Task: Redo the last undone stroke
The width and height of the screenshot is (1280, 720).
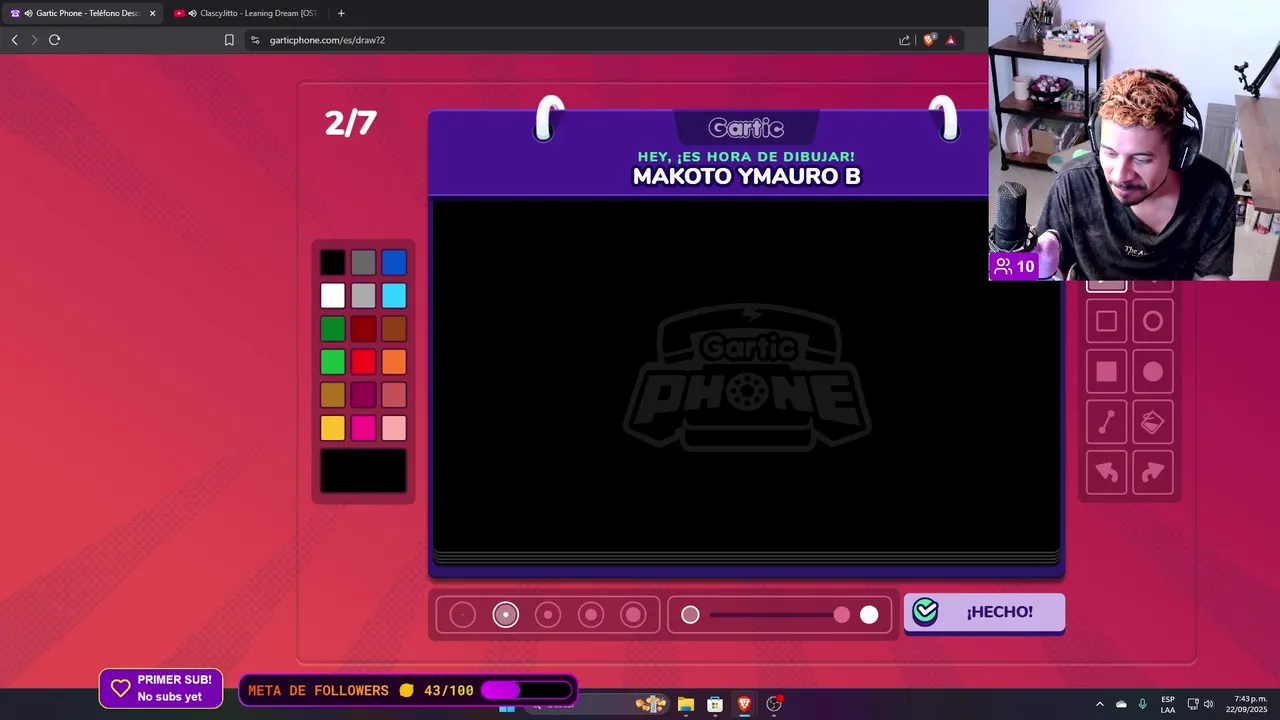Action: pos(1153,472)
